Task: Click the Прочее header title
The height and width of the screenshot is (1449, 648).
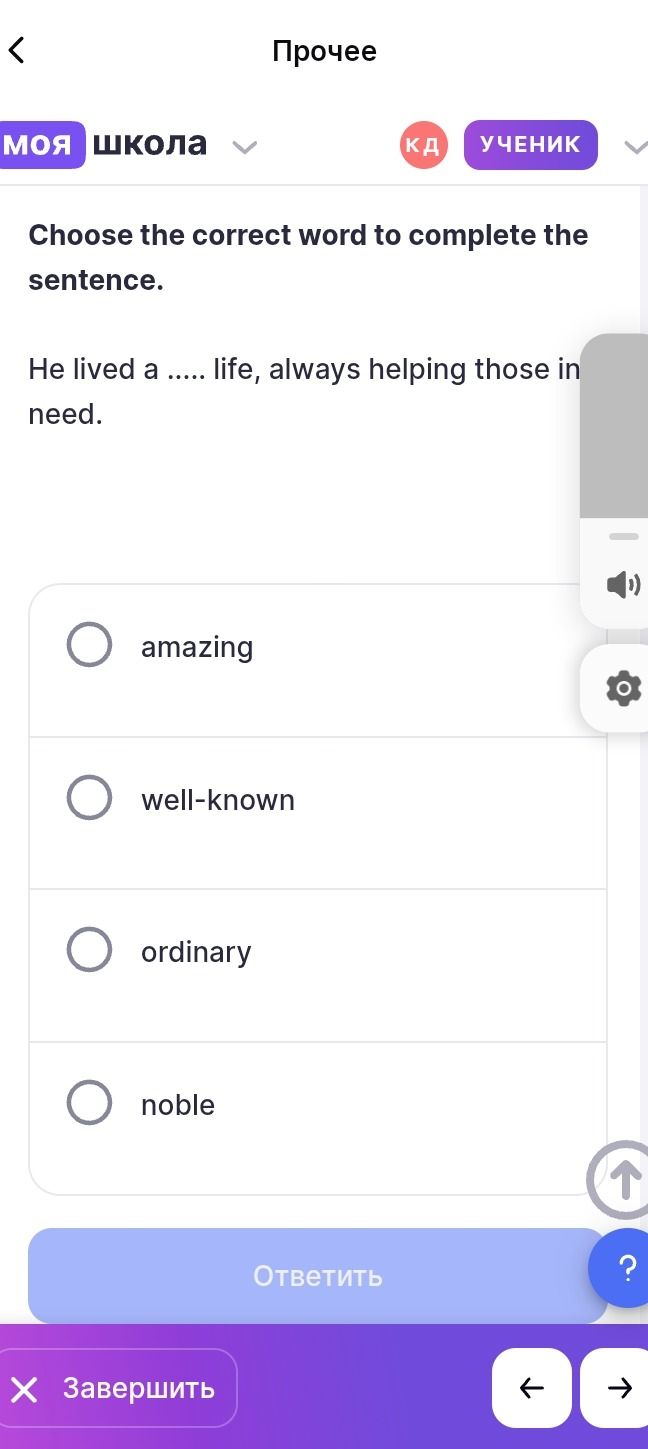Action: [x=324, y=51]
